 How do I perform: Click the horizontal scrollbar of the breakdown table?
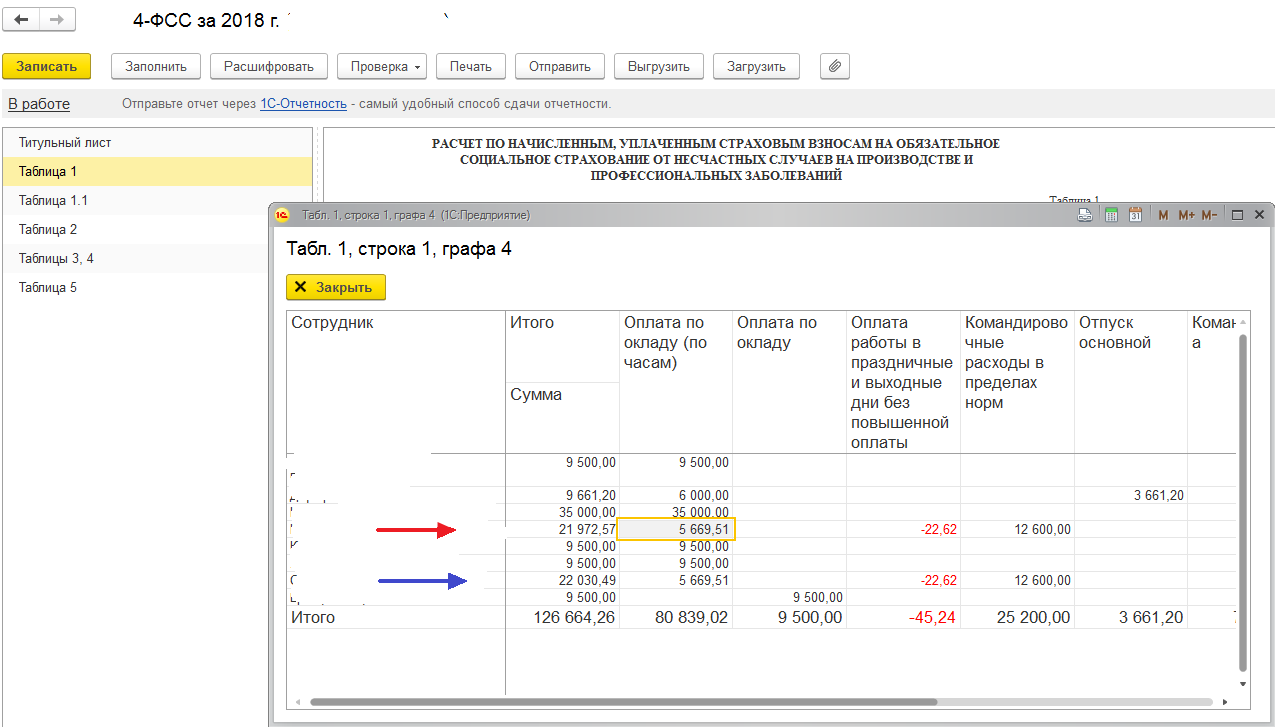(622, 702)
